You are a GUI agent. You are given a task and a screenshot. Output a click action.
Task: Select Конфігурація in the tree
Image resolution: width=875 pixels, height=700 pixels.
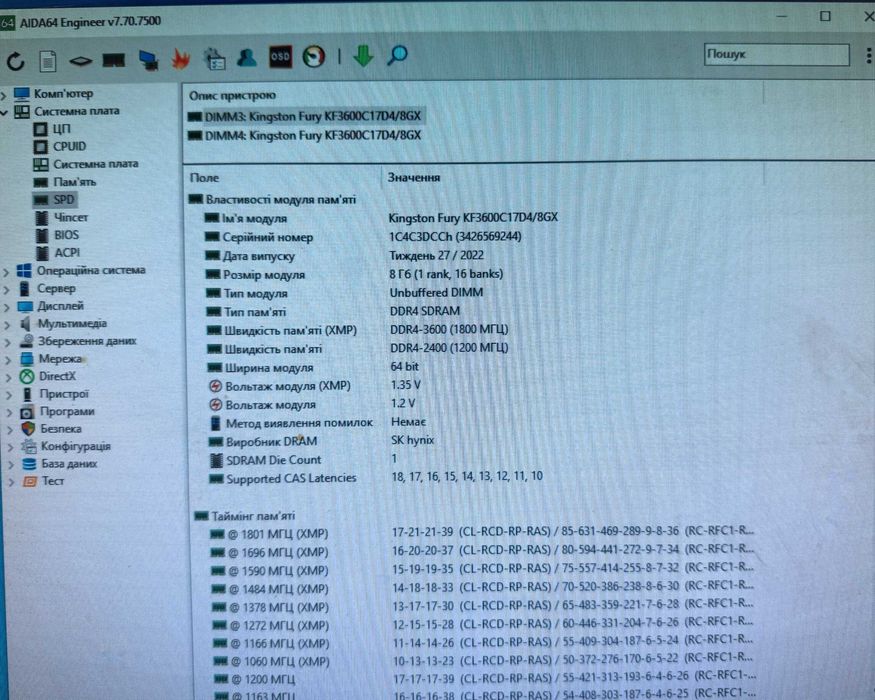66,447
